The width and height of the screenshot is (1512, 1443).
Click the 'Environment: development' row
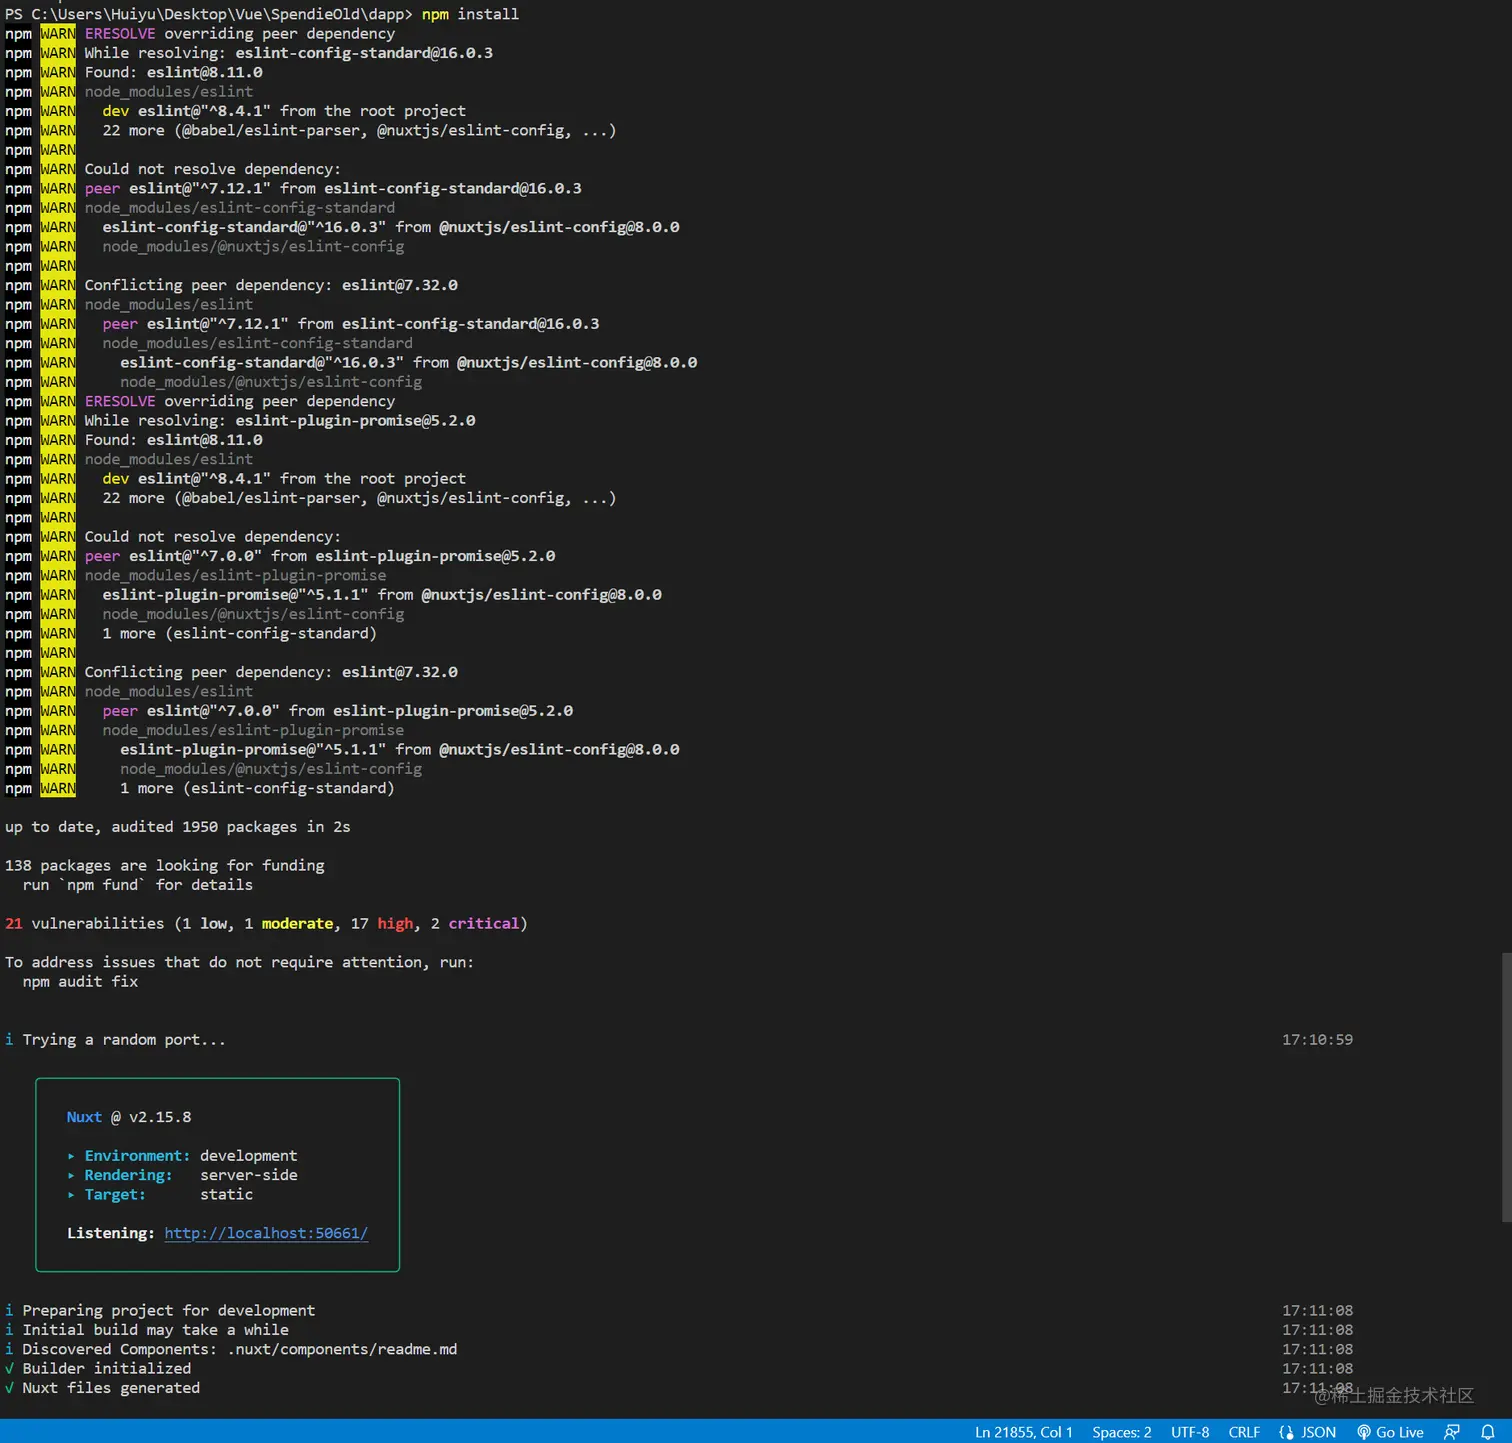182,1156
